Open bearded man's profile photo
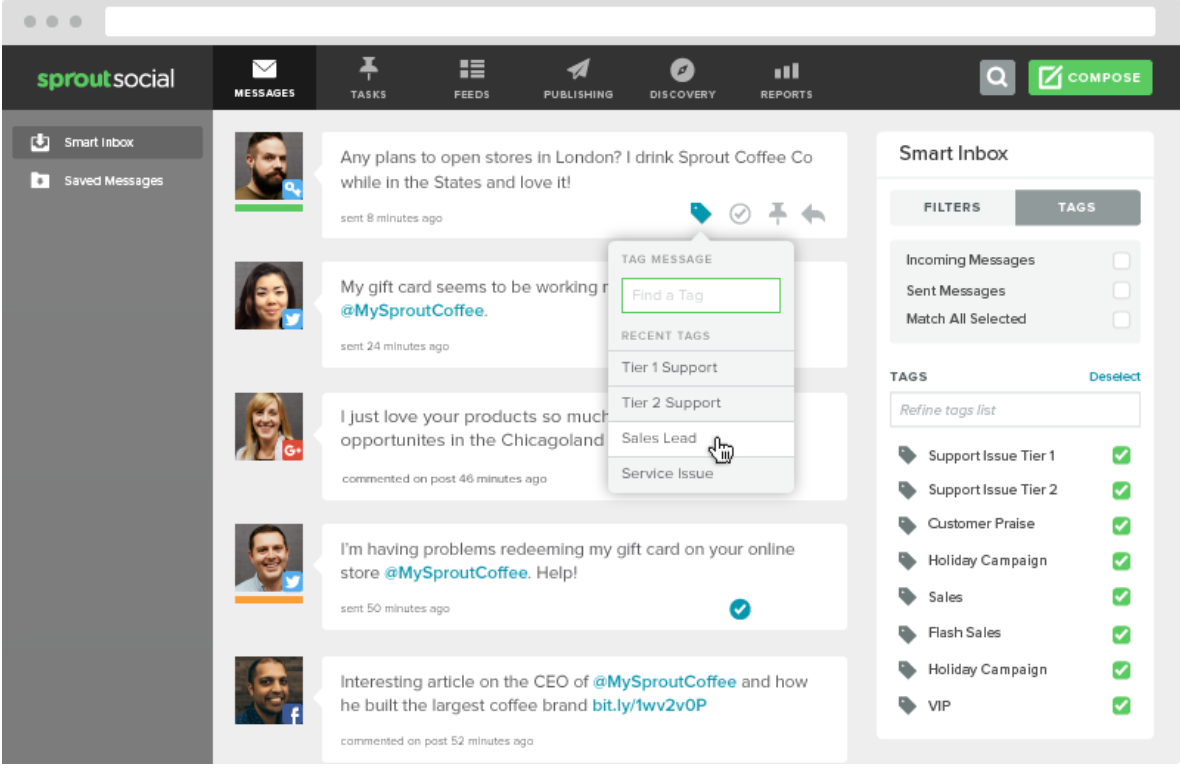This screenshot has width=1180, height=768. pos(269,166)
